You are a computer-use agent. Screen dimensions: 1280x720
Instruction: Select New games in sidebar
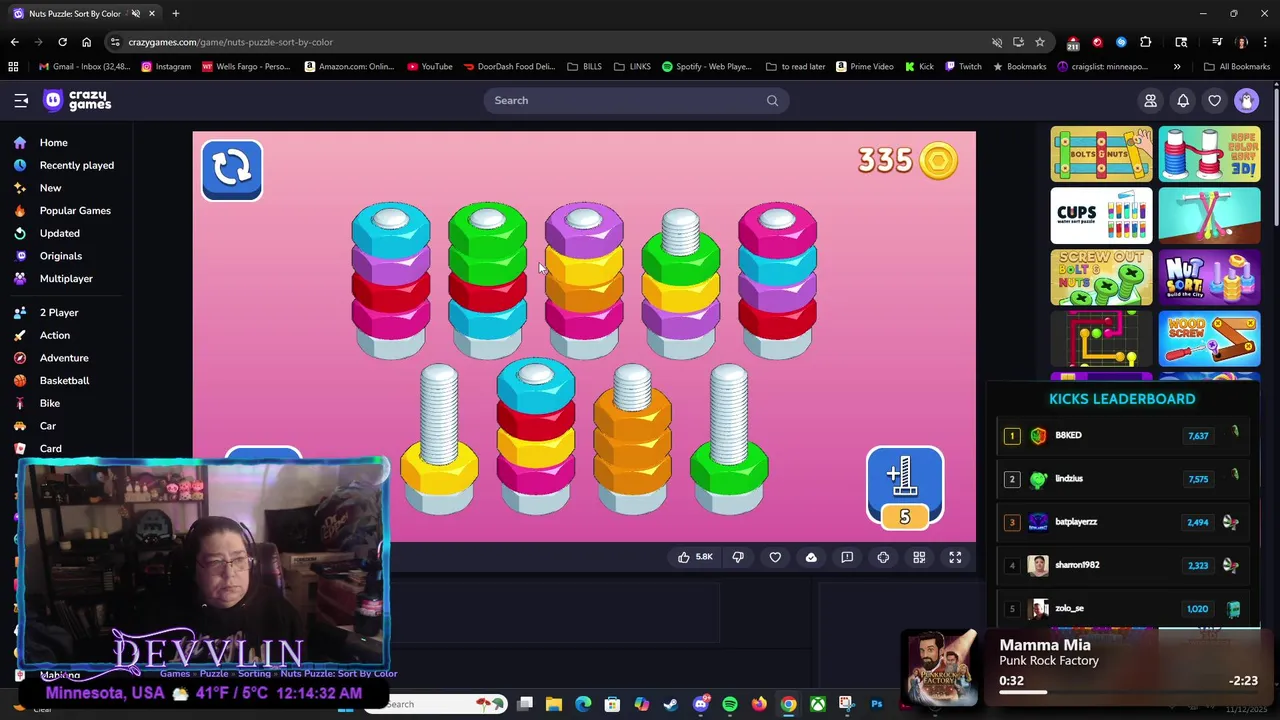[50, 188]
